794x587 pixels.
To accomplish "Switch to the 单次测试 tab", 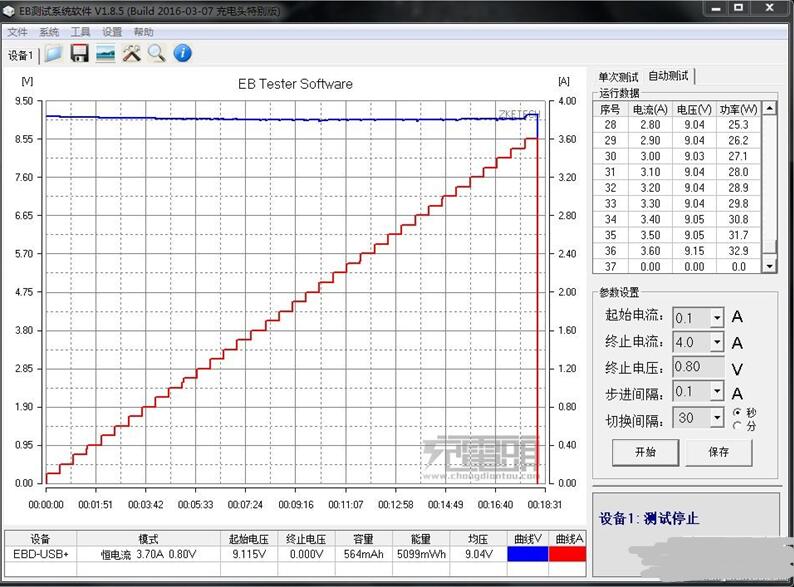I will coord(618,77).
